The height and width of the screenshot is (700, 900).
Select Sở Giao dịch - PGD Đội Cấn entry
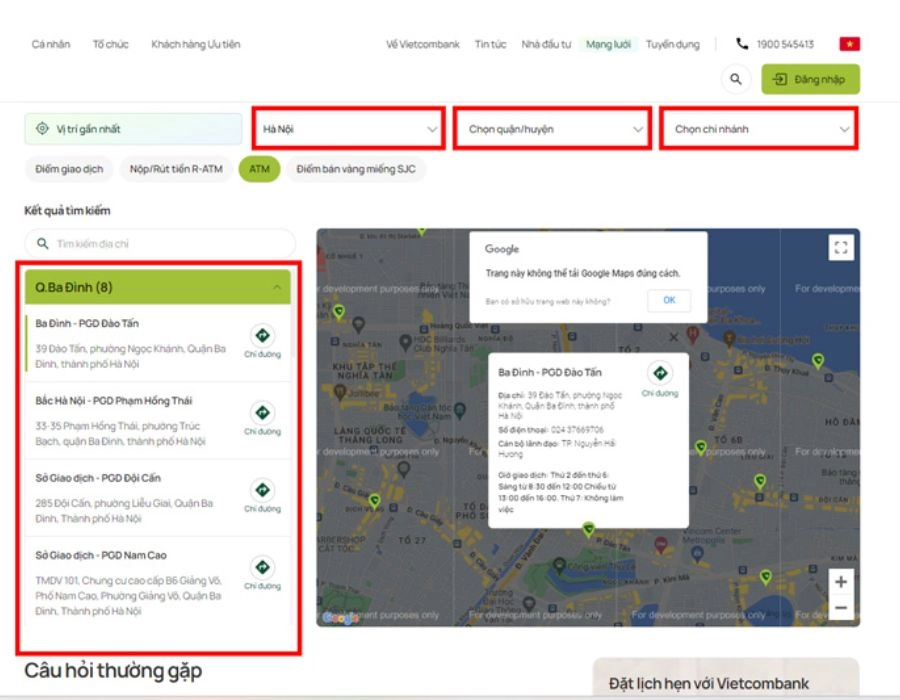click(158, 498)
